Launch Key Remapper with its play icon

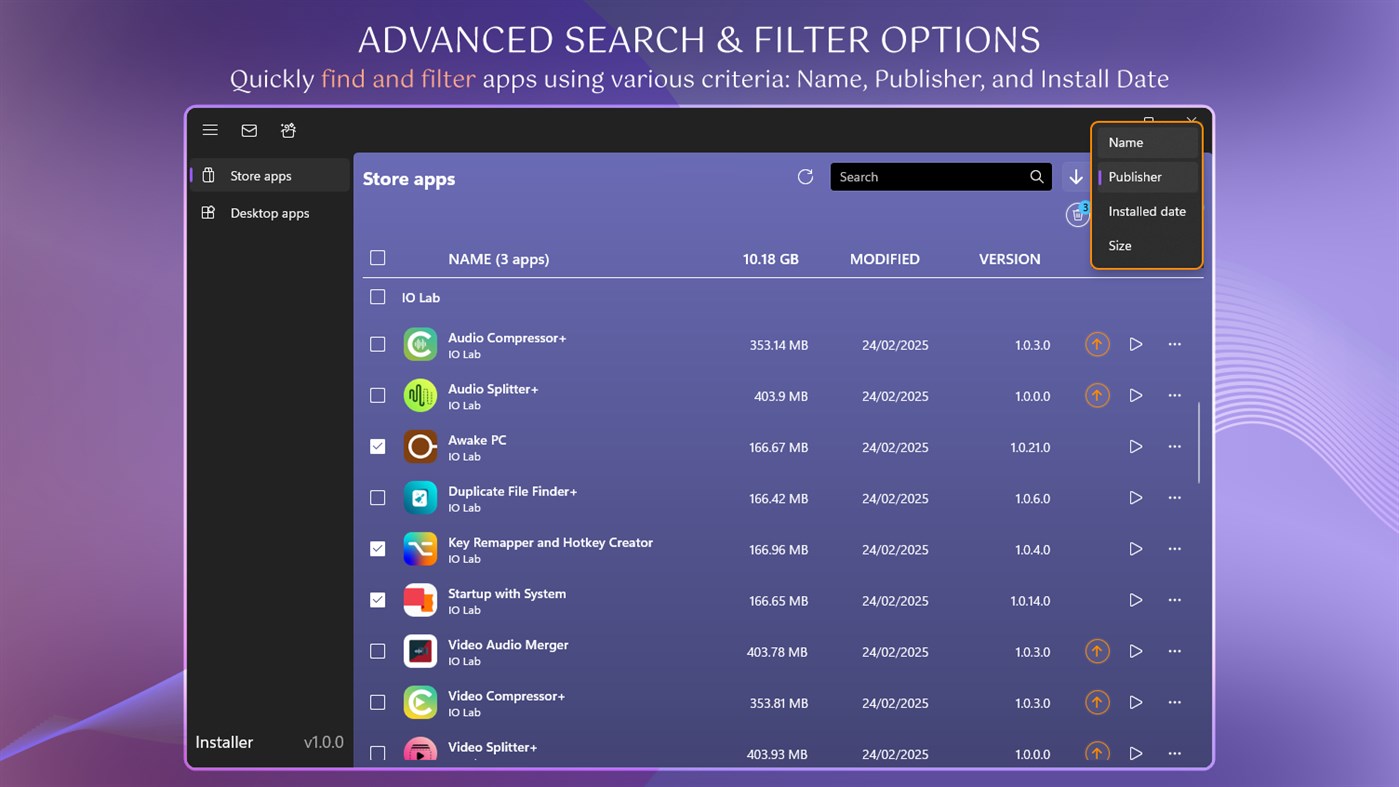click(1136, 548)
